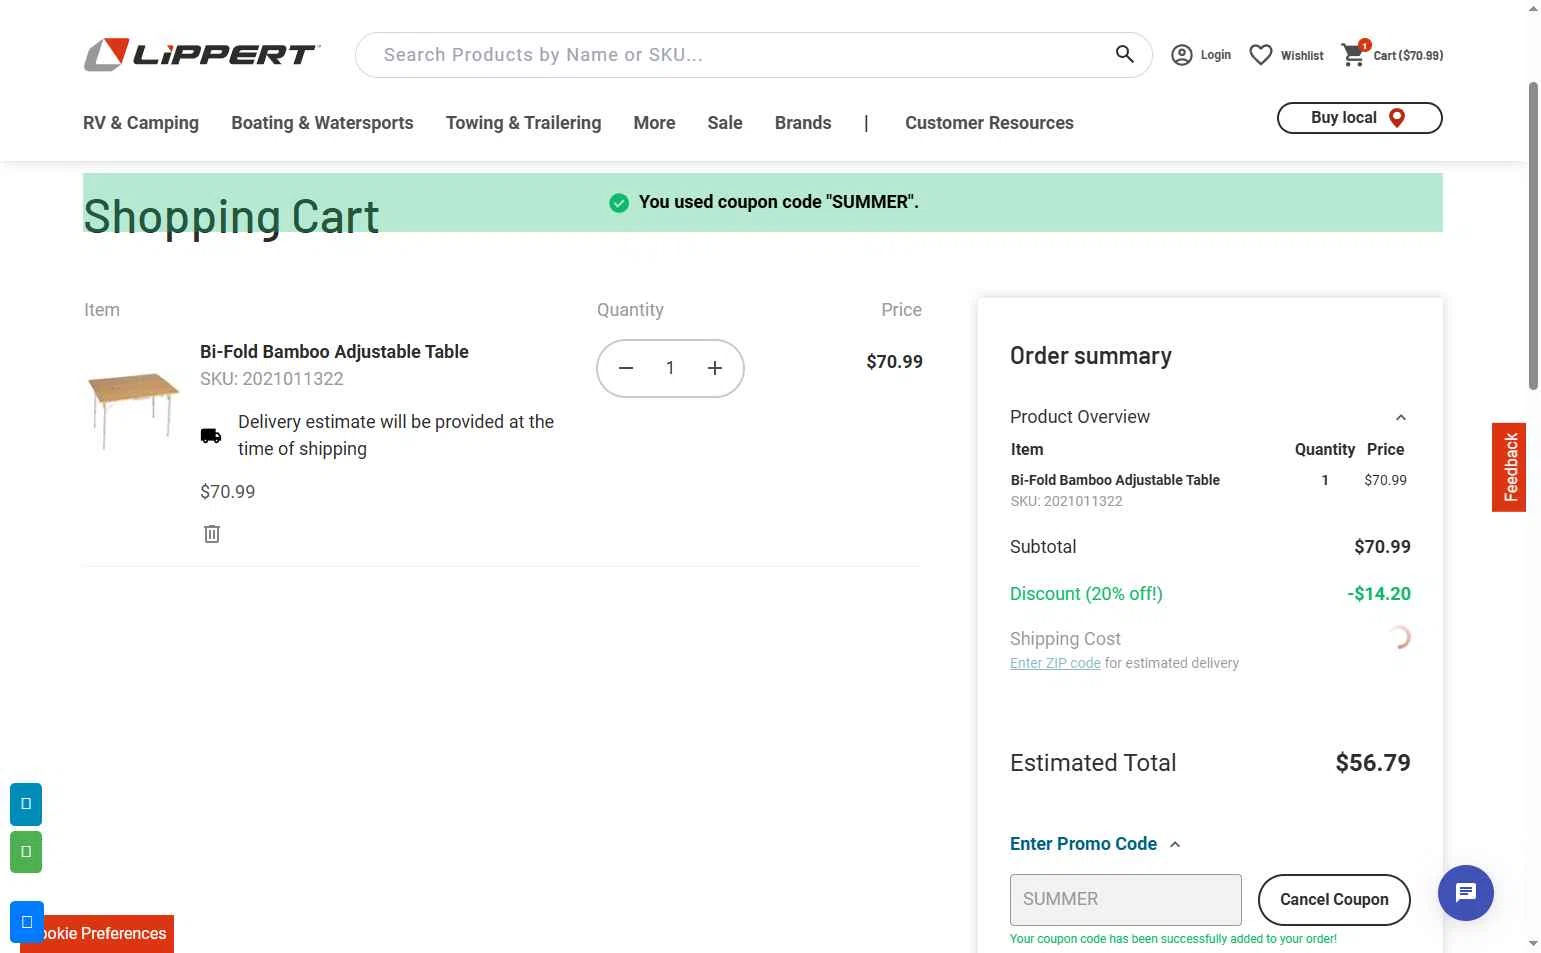Click the Cart ($70.99) link

[x=1408, y=56]
